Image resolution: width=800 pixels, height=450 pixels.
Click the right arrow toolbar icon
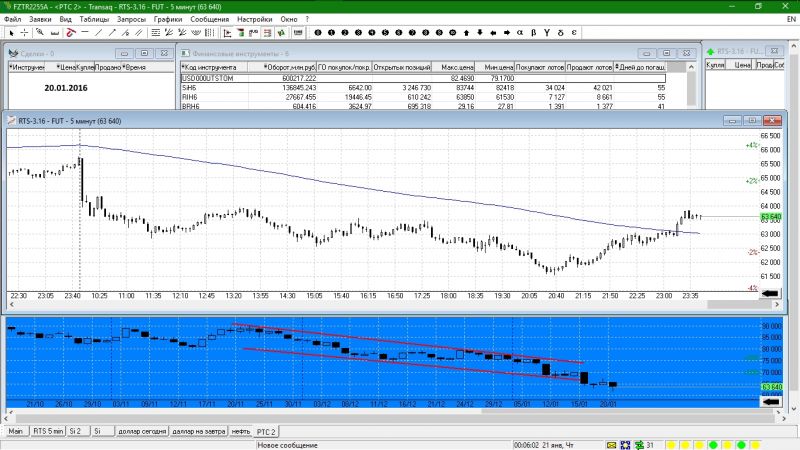tap(507, 33)
